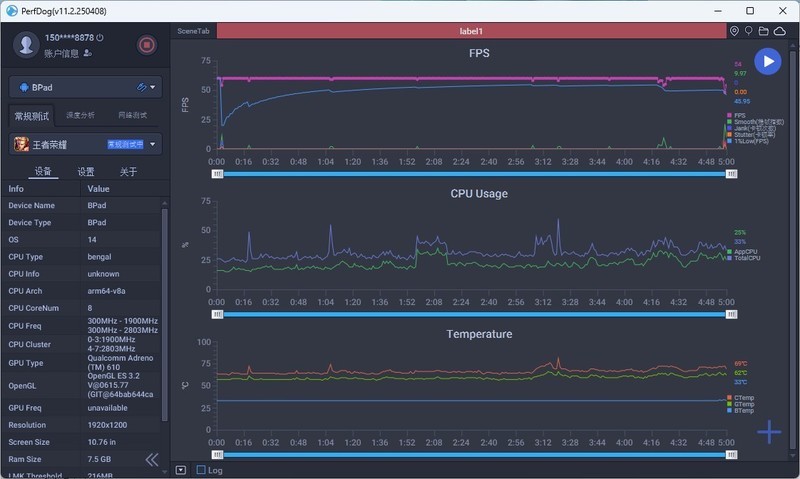Stop recording with the red stop button
The image size is (800, 479).
(x=146, y=44)
